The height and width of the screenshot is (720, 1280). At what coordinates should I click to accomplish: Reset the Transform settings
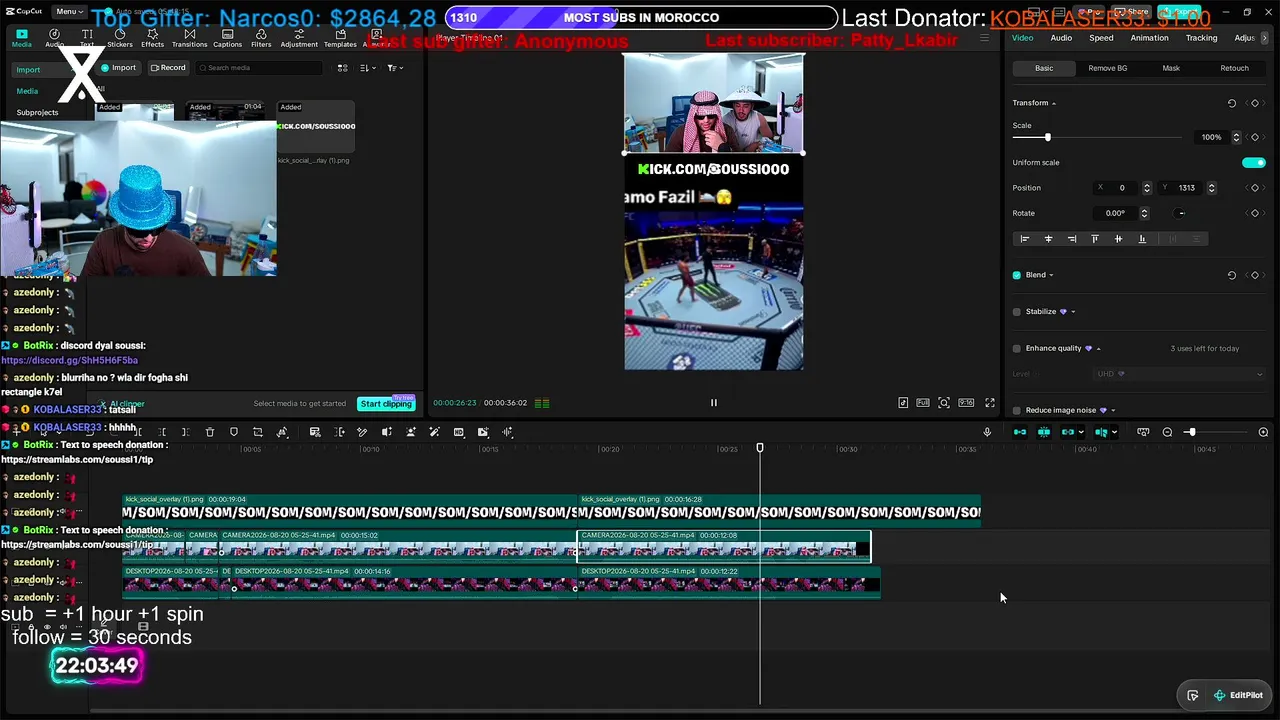1232,103
